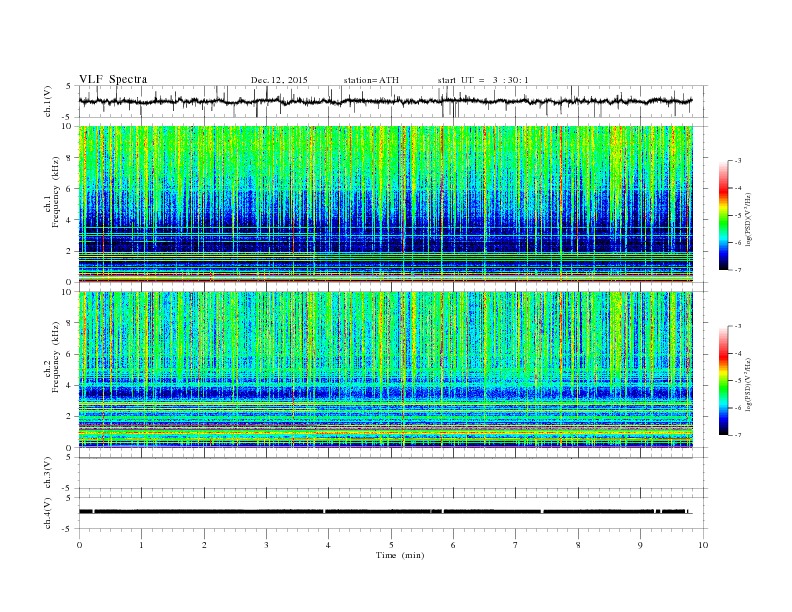Click the ch.1 voltage waveform trace
Viewport: 792px width, 612px height.
[x=385, y=101]
